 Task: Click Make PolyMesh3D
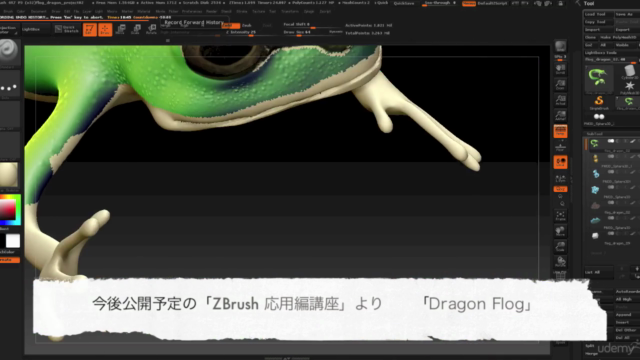point(620,37)
